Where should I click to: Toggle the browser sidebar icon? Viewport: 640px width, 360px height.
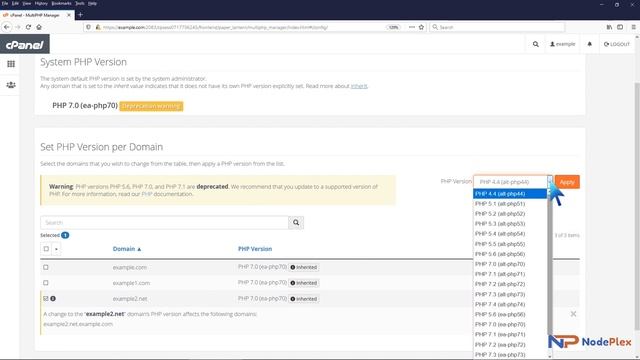point(620,27)
